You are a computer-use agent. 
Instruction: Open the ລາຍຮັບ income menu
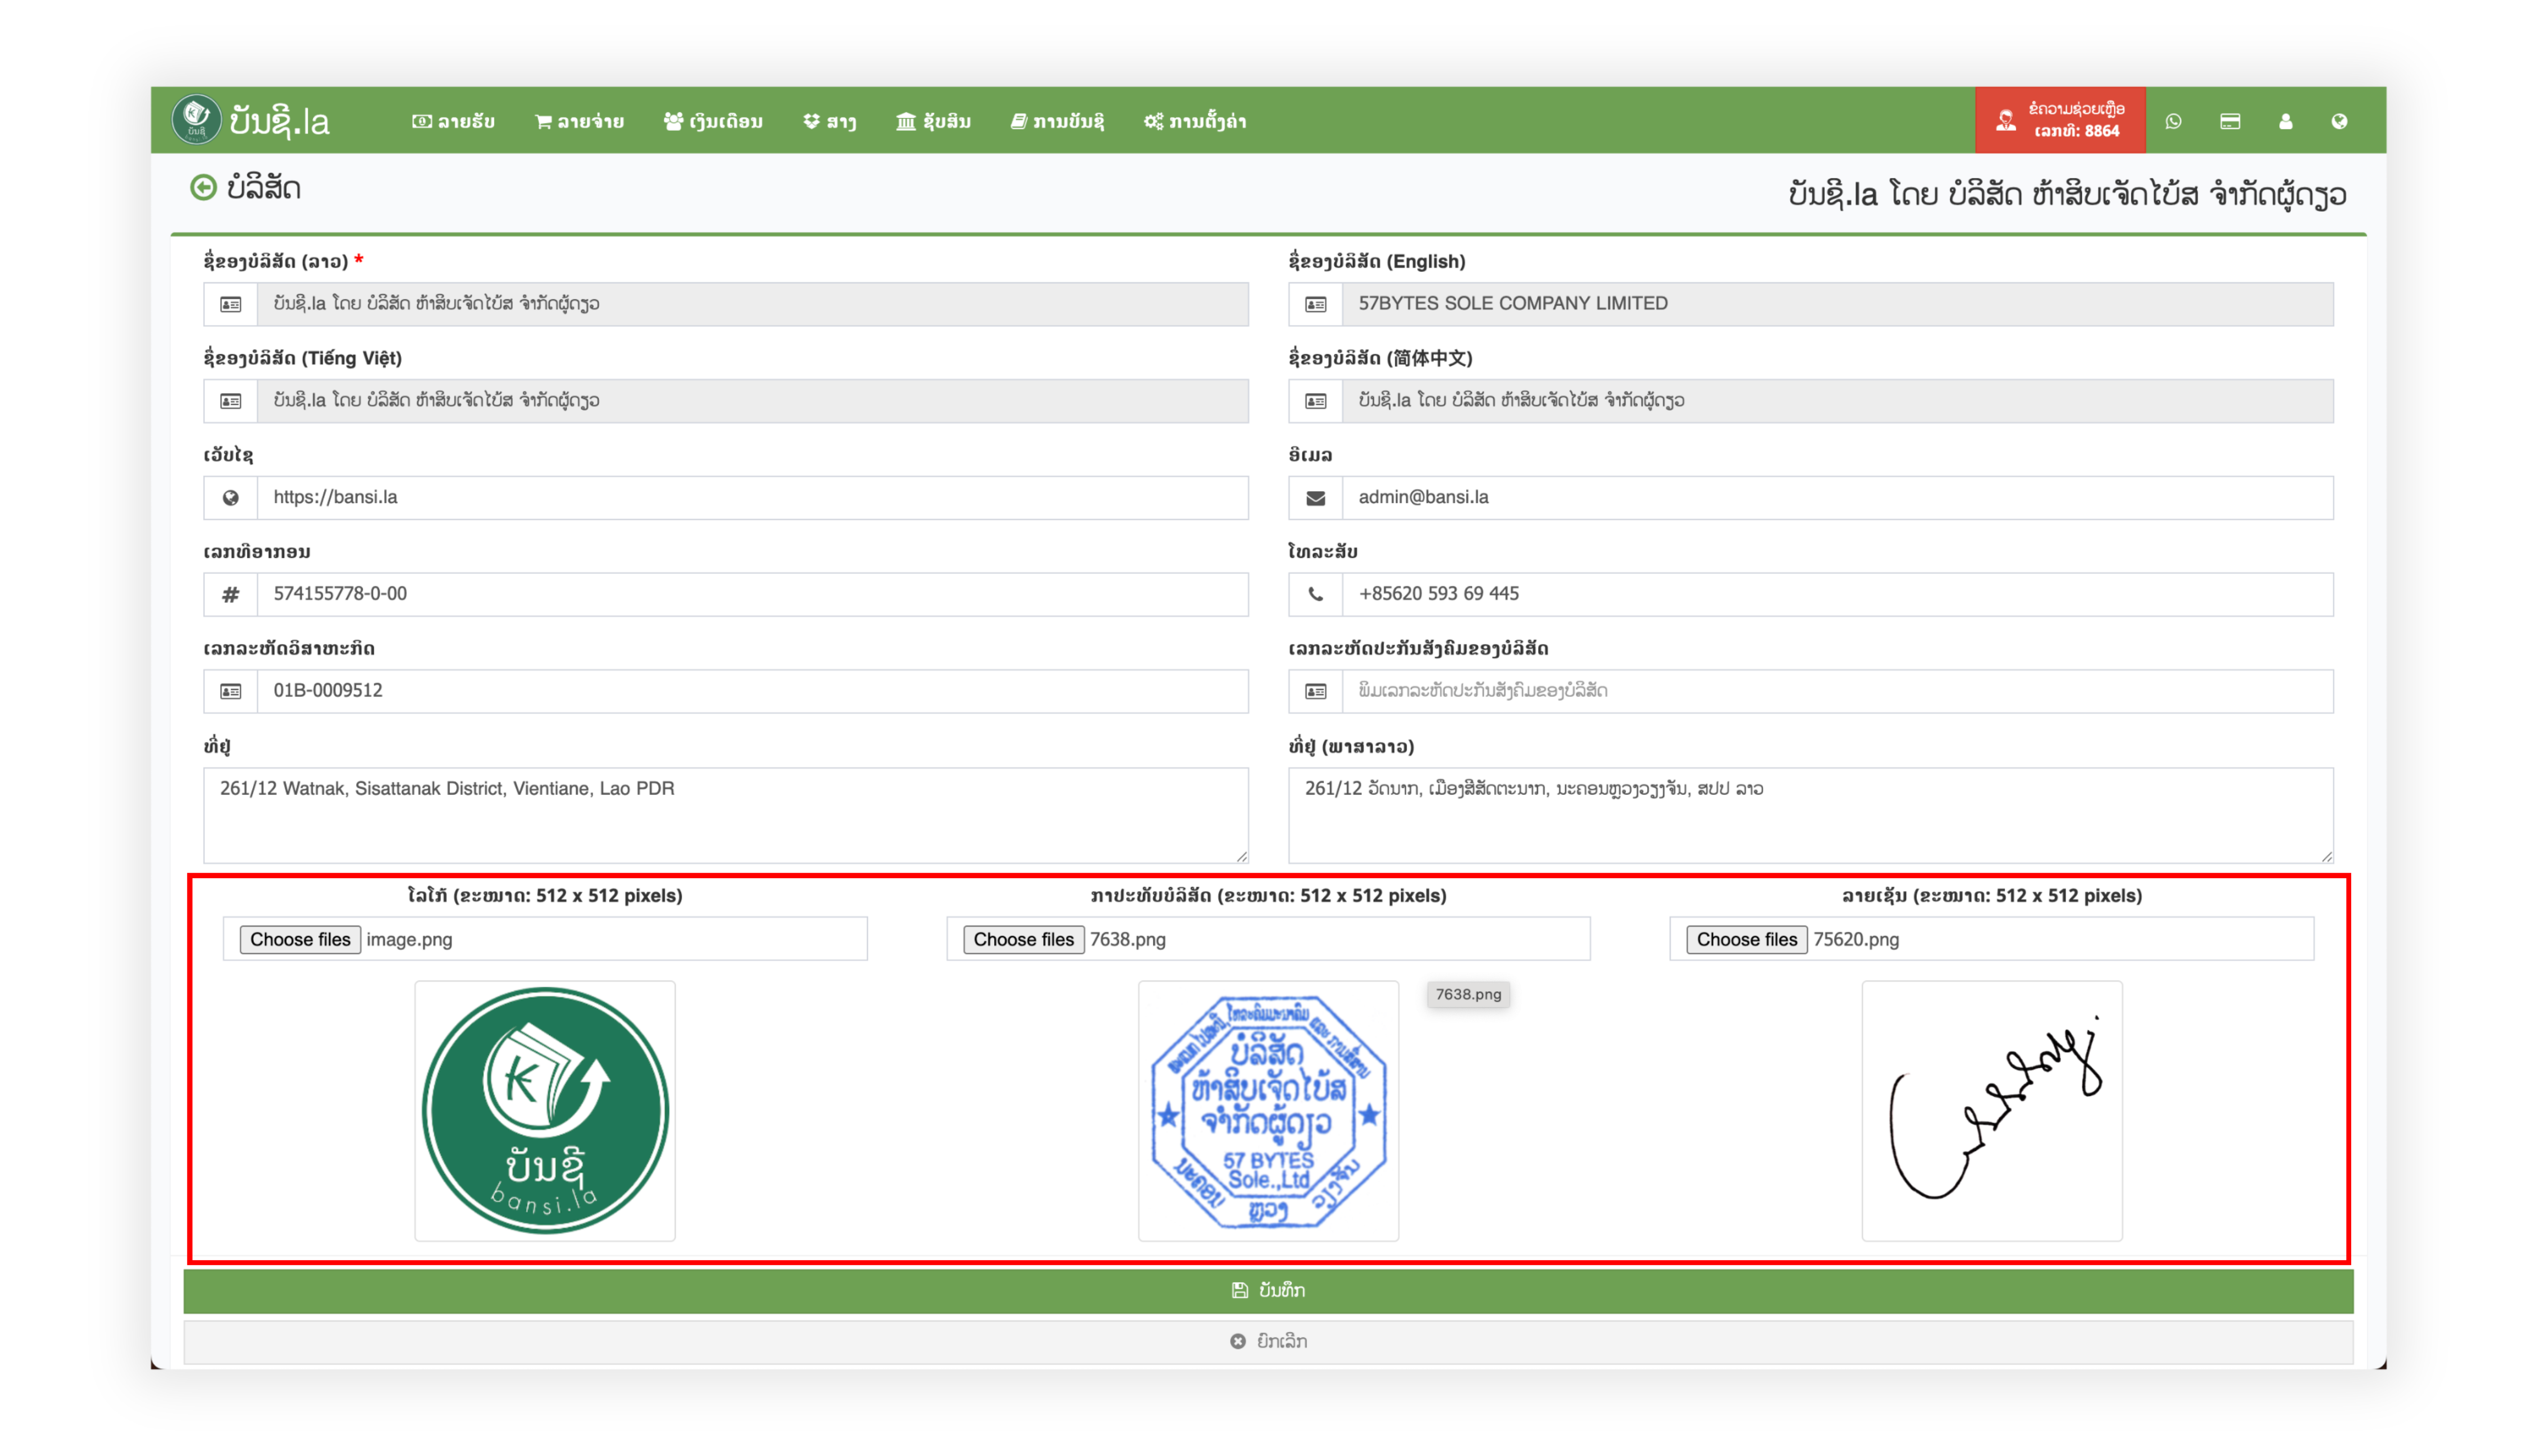tap(453, 121)
